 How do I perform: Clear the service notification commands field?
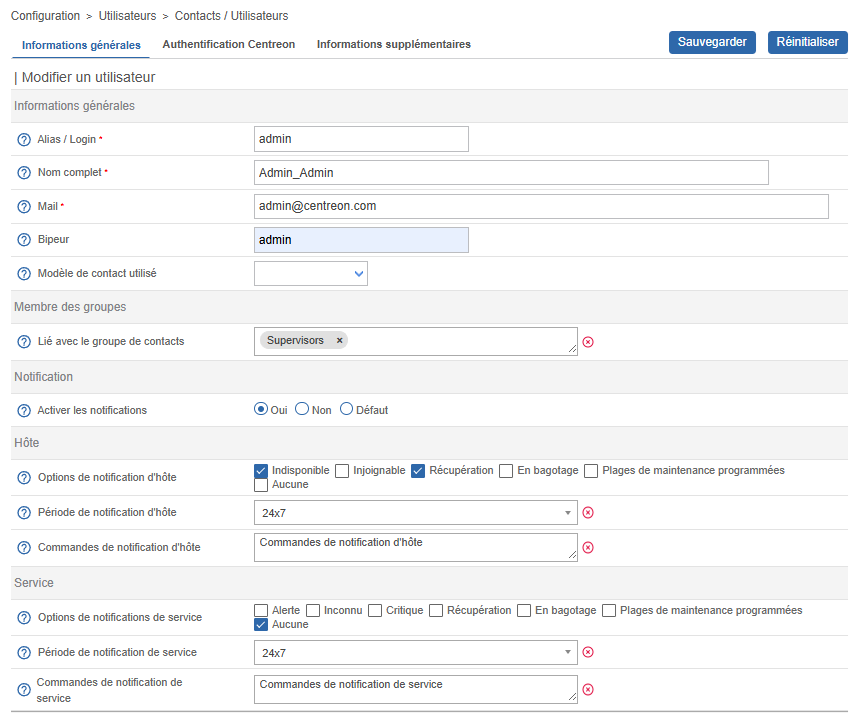pos(588,689)
